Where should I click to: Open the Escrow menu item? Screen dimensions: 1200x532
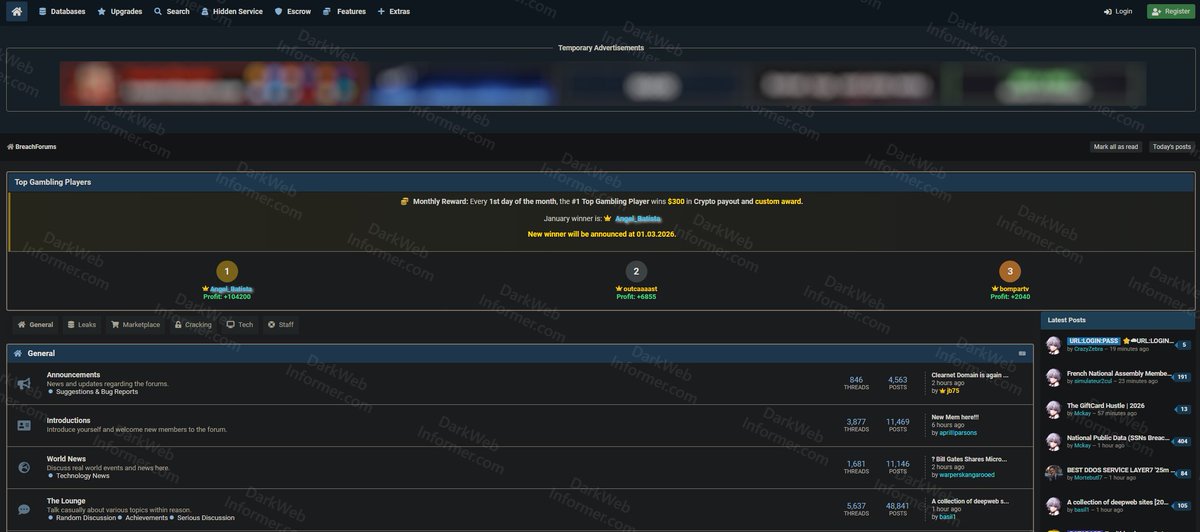point(292,11)
